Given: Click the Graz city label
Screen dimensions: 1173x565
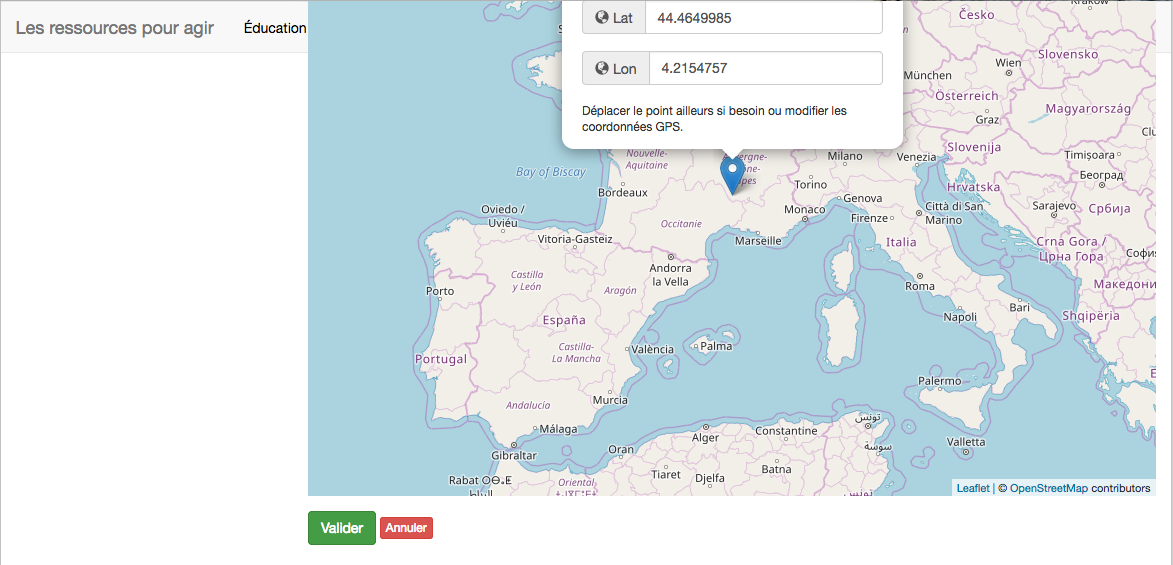Looking at the screenshot, I should coord(987,120).
